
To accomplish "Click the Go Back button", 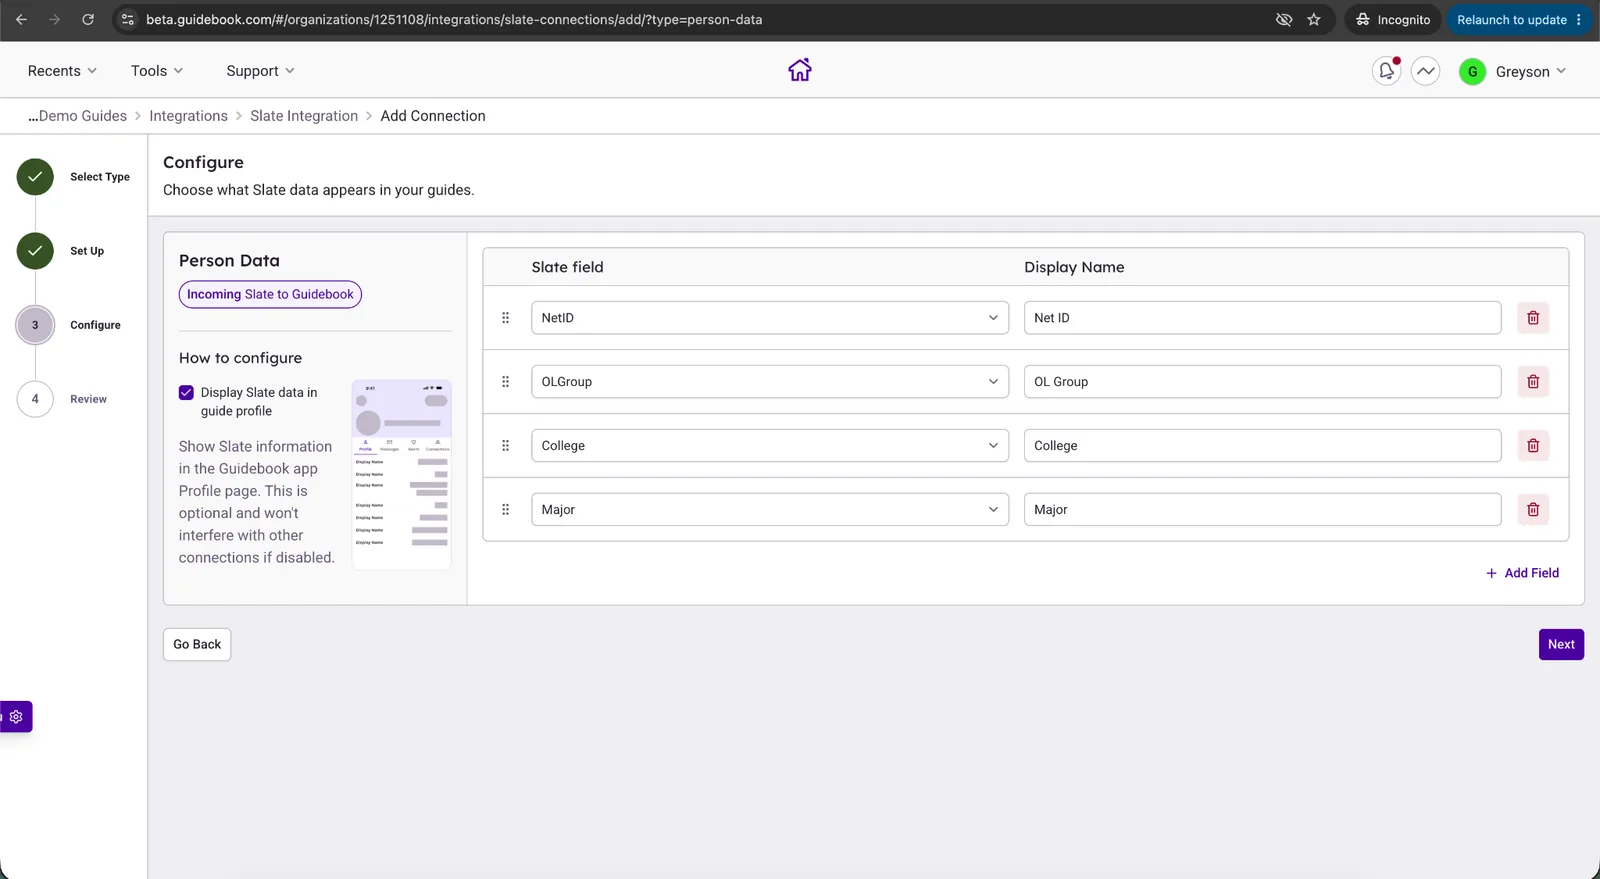I will coord(197,644).
